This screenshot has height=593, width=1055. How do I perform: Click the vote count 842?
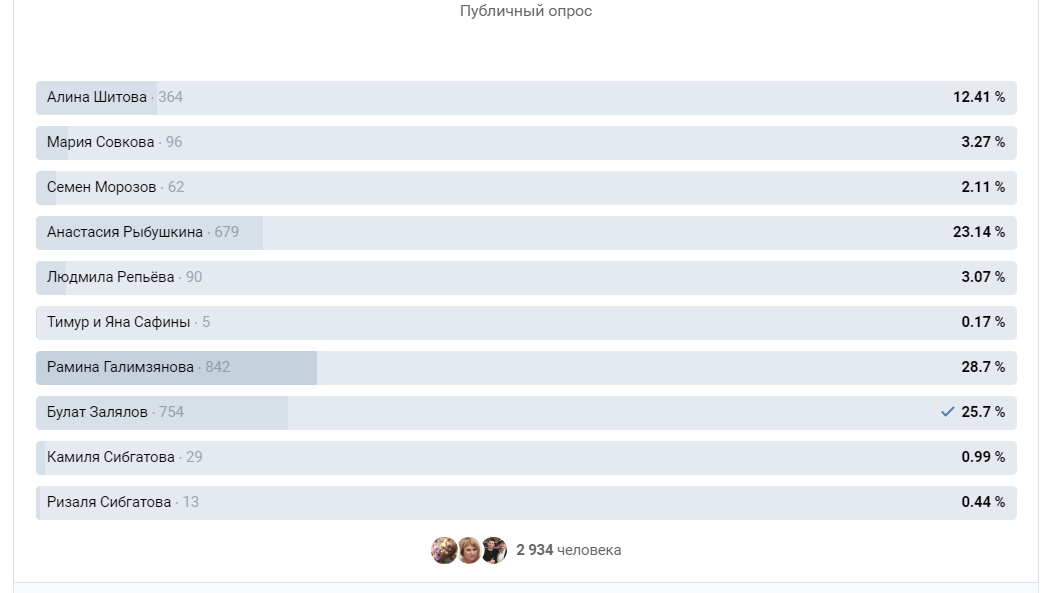(218, 367)
